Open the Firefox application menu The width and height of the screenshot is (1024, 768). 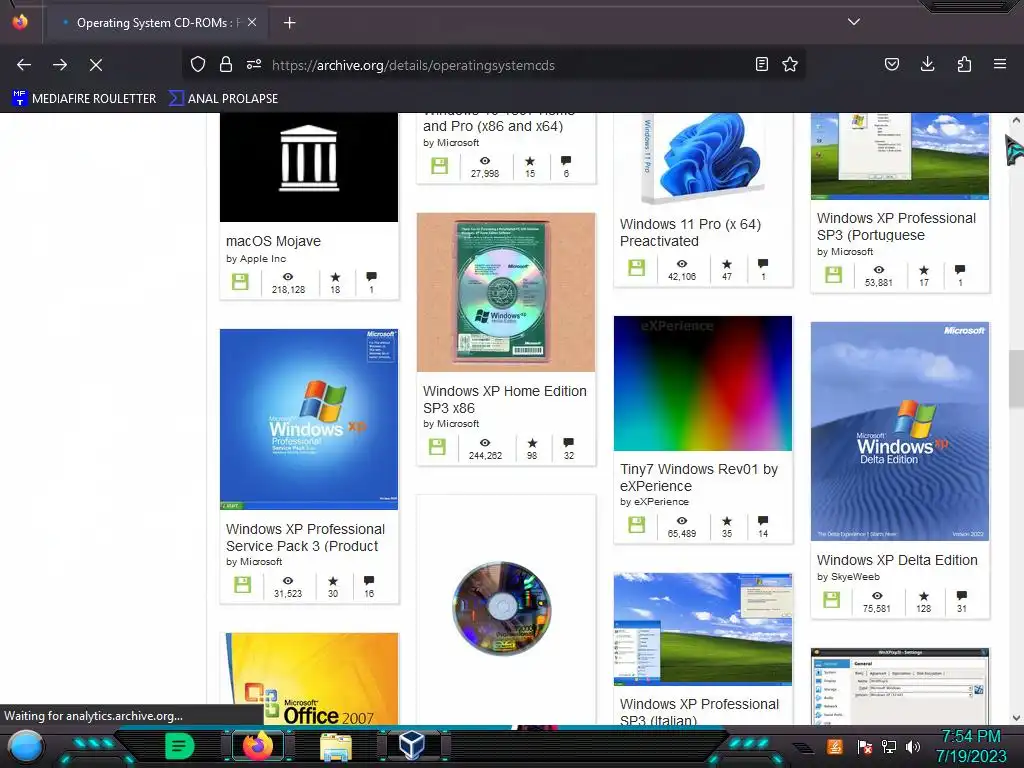(1000, 64)
